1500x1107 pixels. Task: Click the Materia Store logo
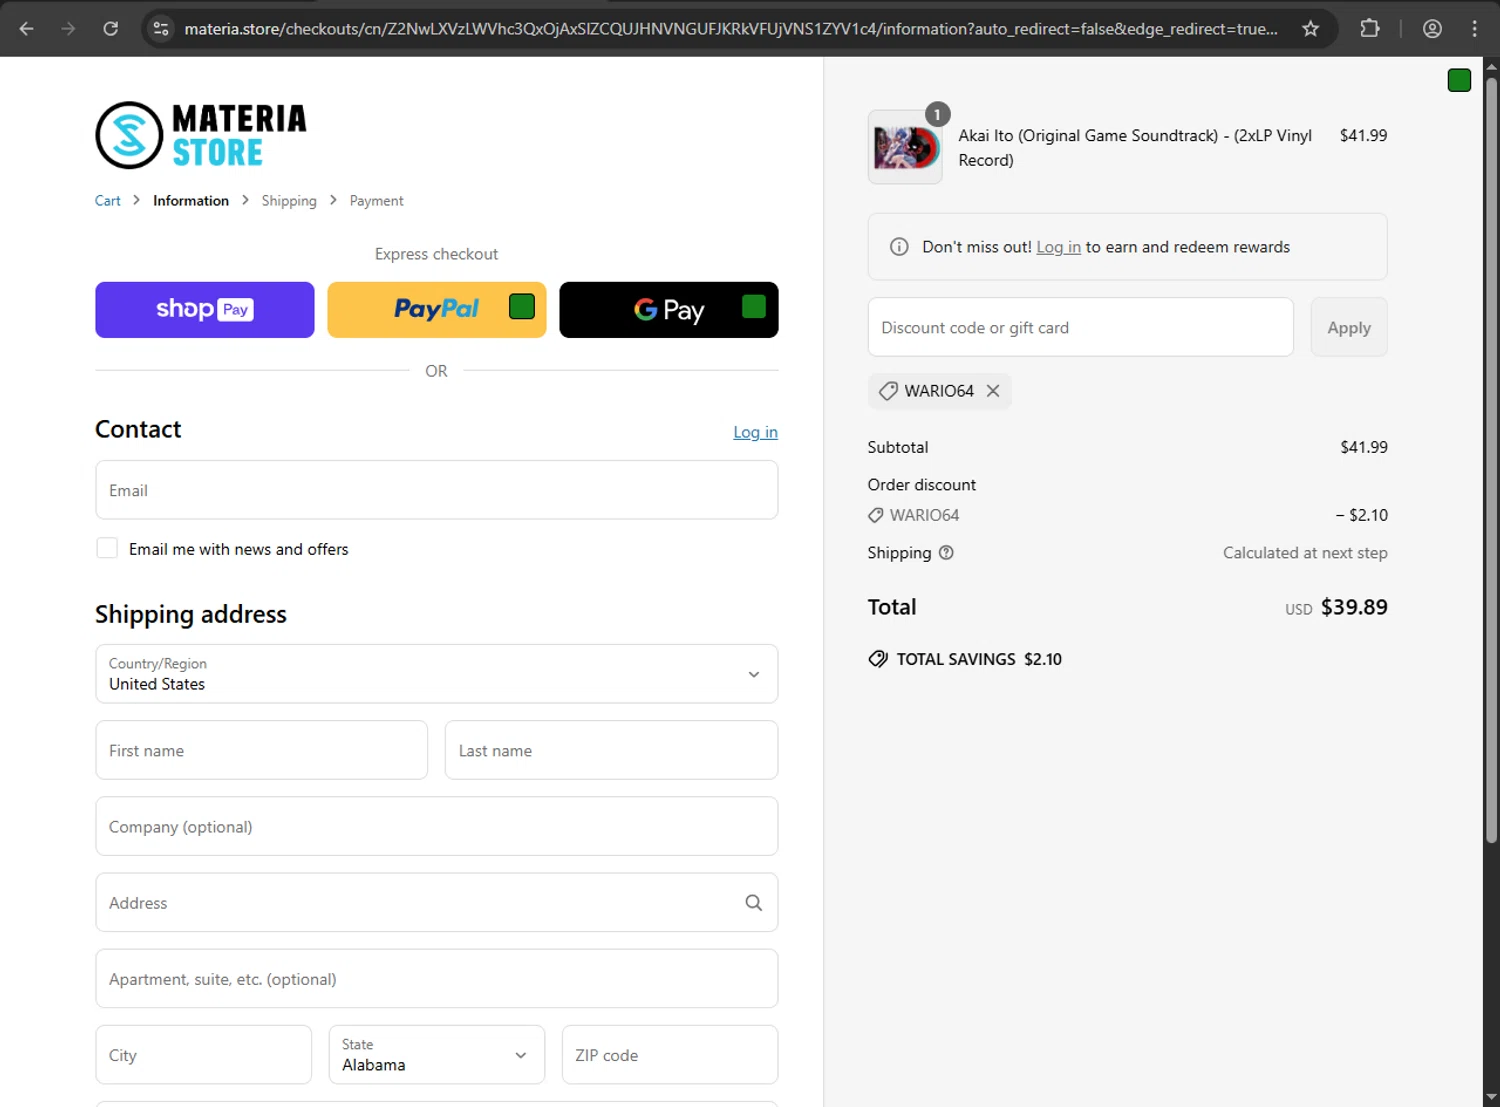[x=201, y=135]
